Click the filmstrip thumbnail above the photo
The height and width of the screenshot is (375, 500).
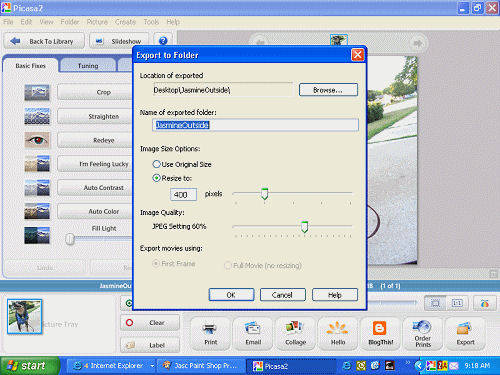click(x=339, y=40)
